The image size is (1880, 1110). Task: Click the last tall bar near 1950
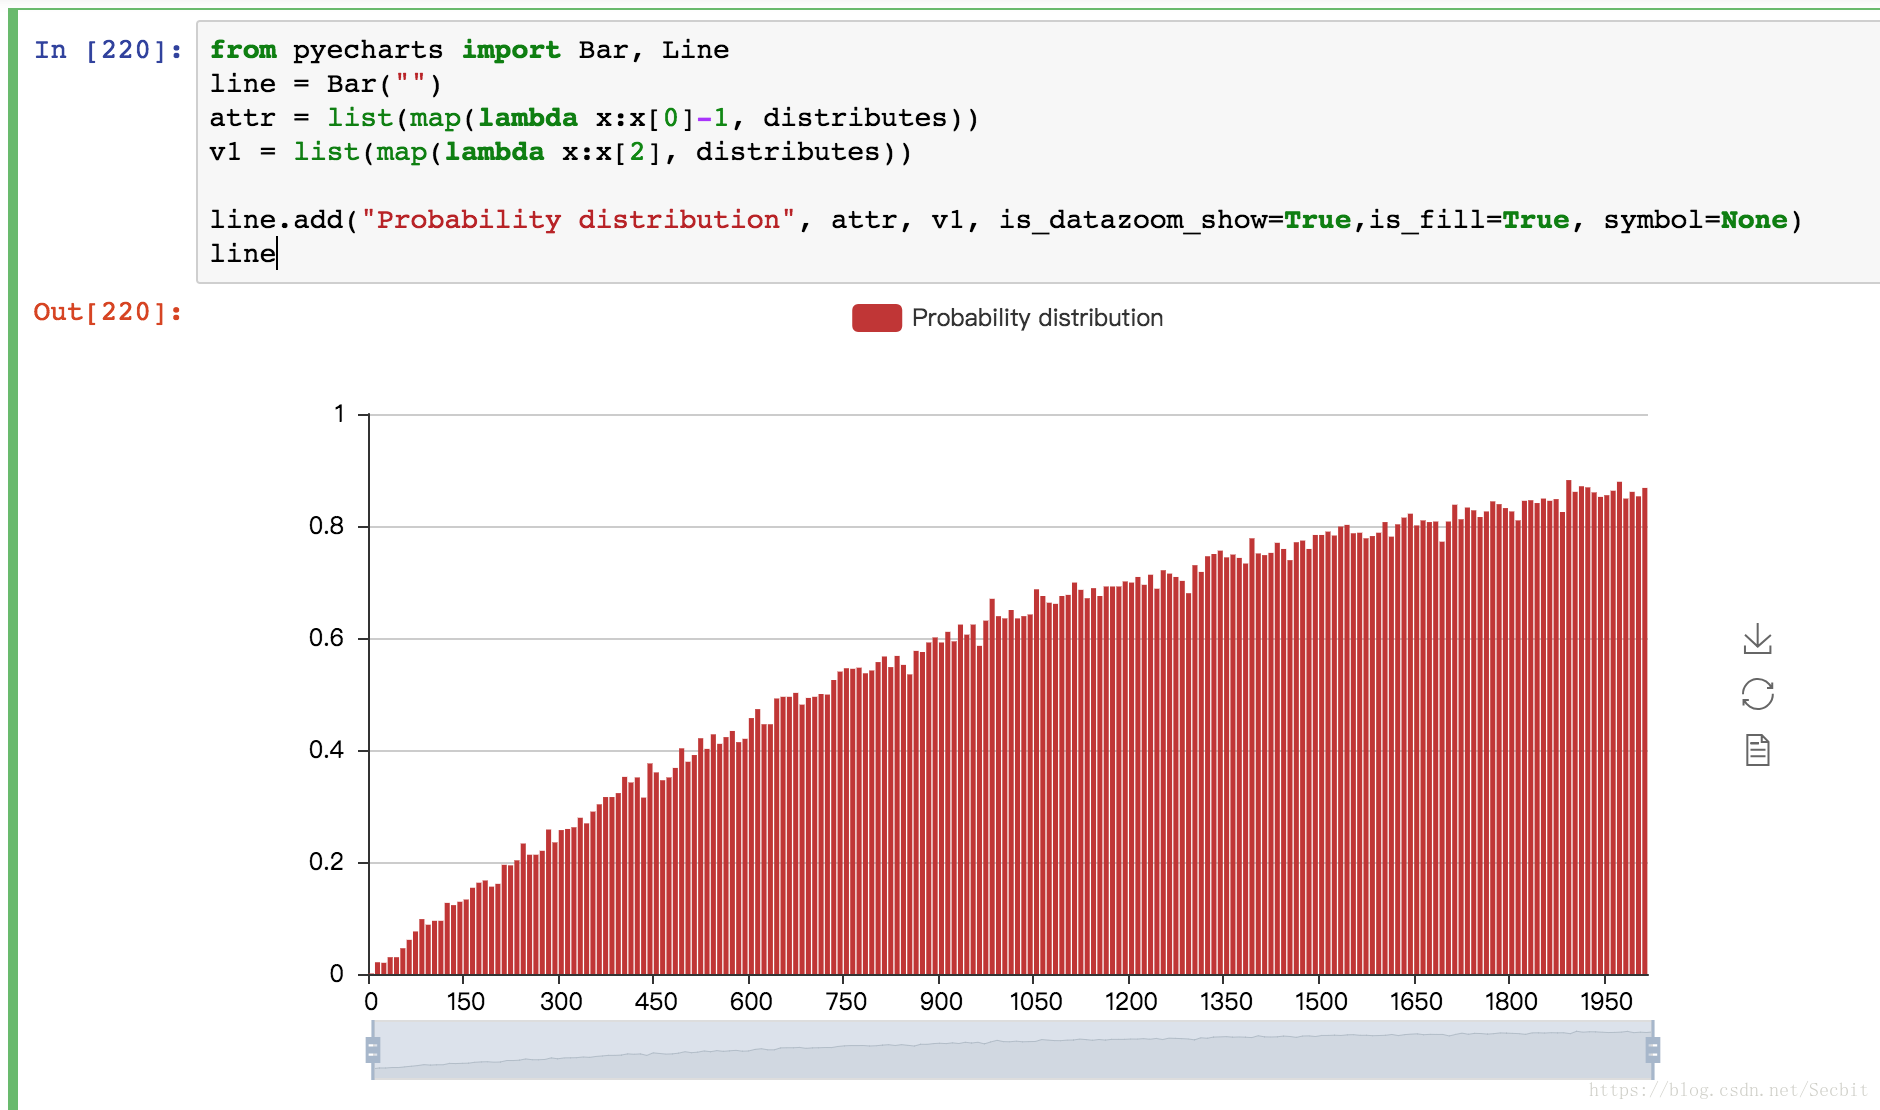[1644, 732]
